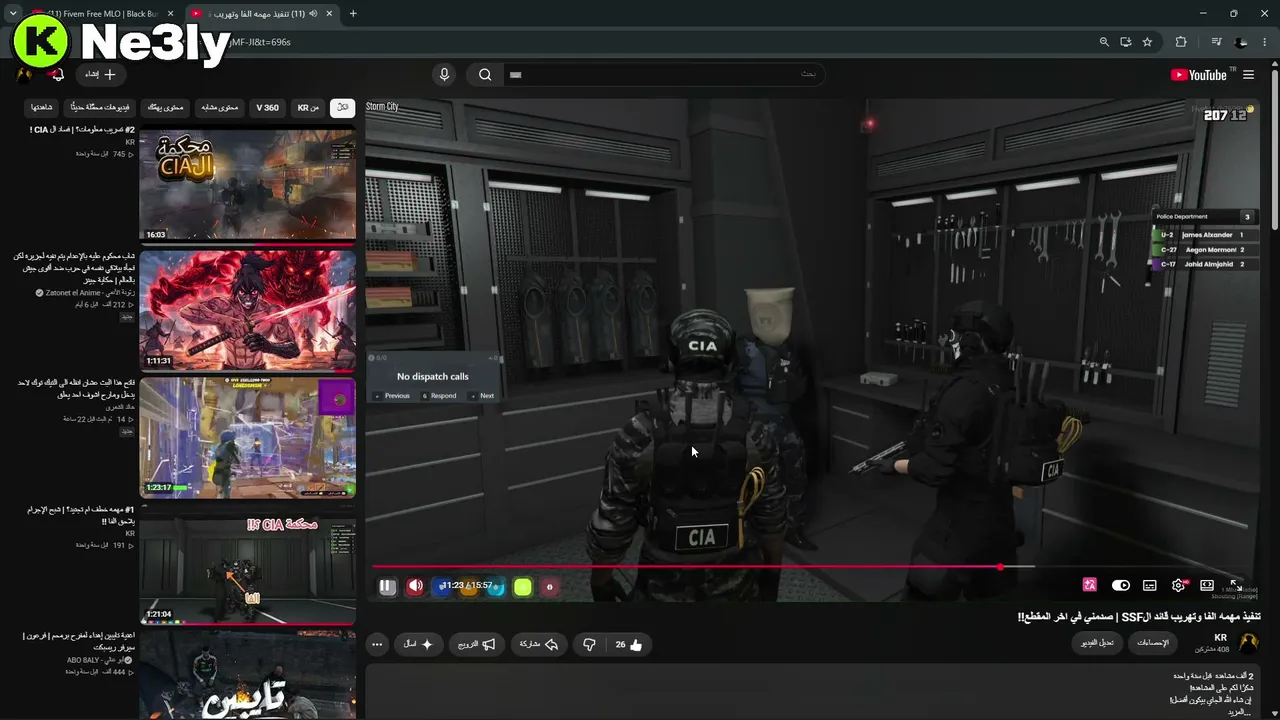Open a new browser tab

(353, 14)
